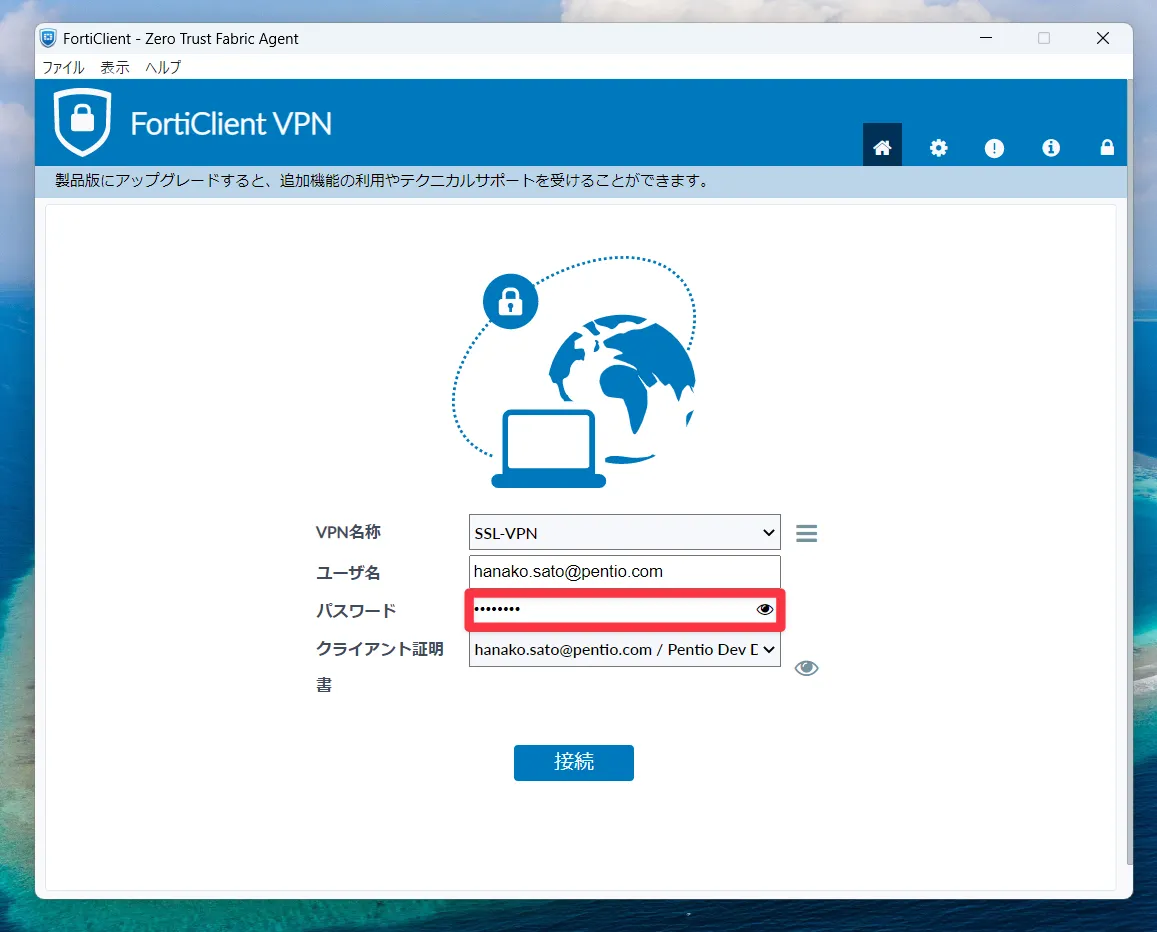
Task: Click the lock icon in the top bar
Action: click(x=1106, y=147)
